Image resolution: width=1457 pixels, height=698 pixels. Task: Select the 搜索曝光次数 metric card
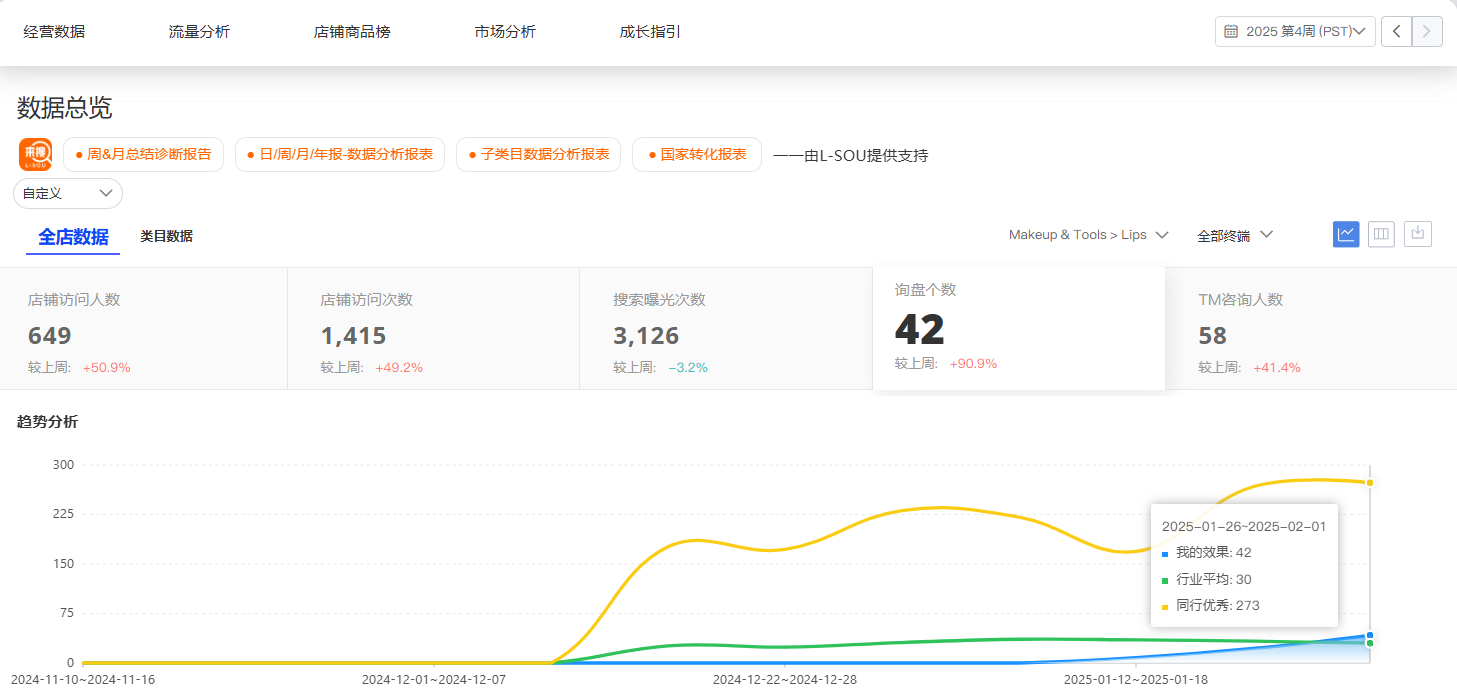pos(726,328)
